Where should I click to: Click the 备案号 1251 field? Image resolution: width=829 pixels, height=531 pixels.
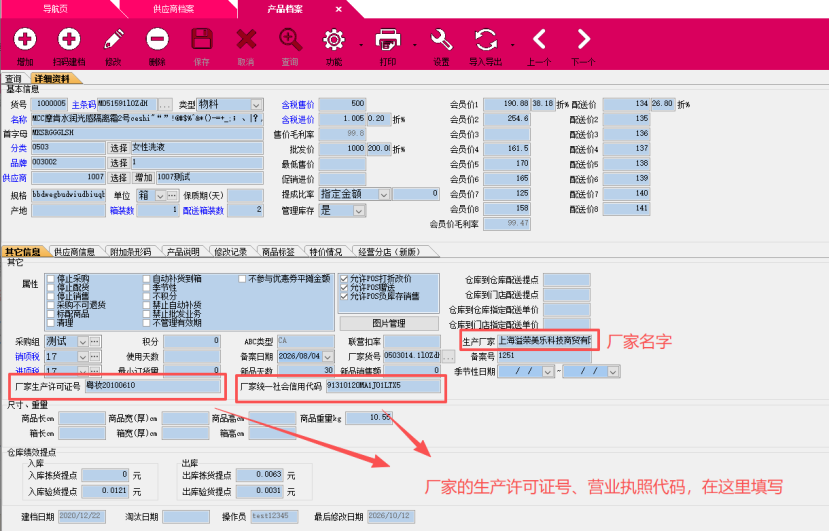point(544,356)
